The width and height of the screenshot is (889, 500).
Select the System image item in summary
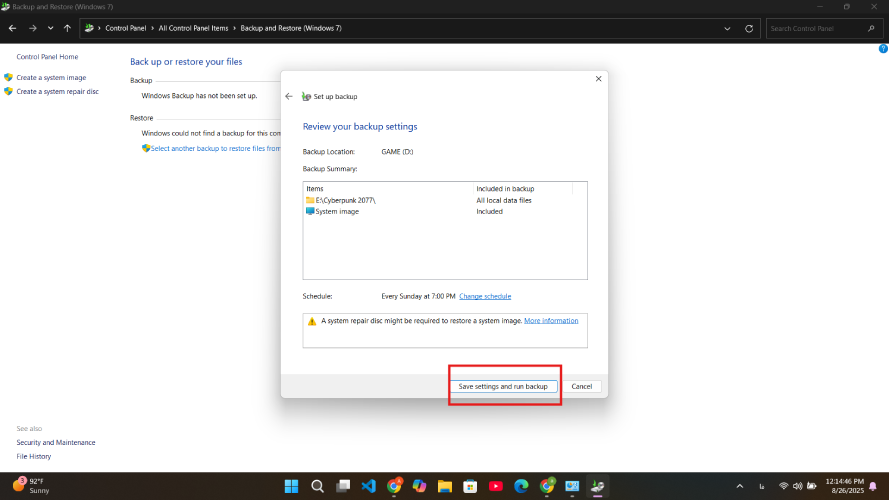click(x=336, y=211)
